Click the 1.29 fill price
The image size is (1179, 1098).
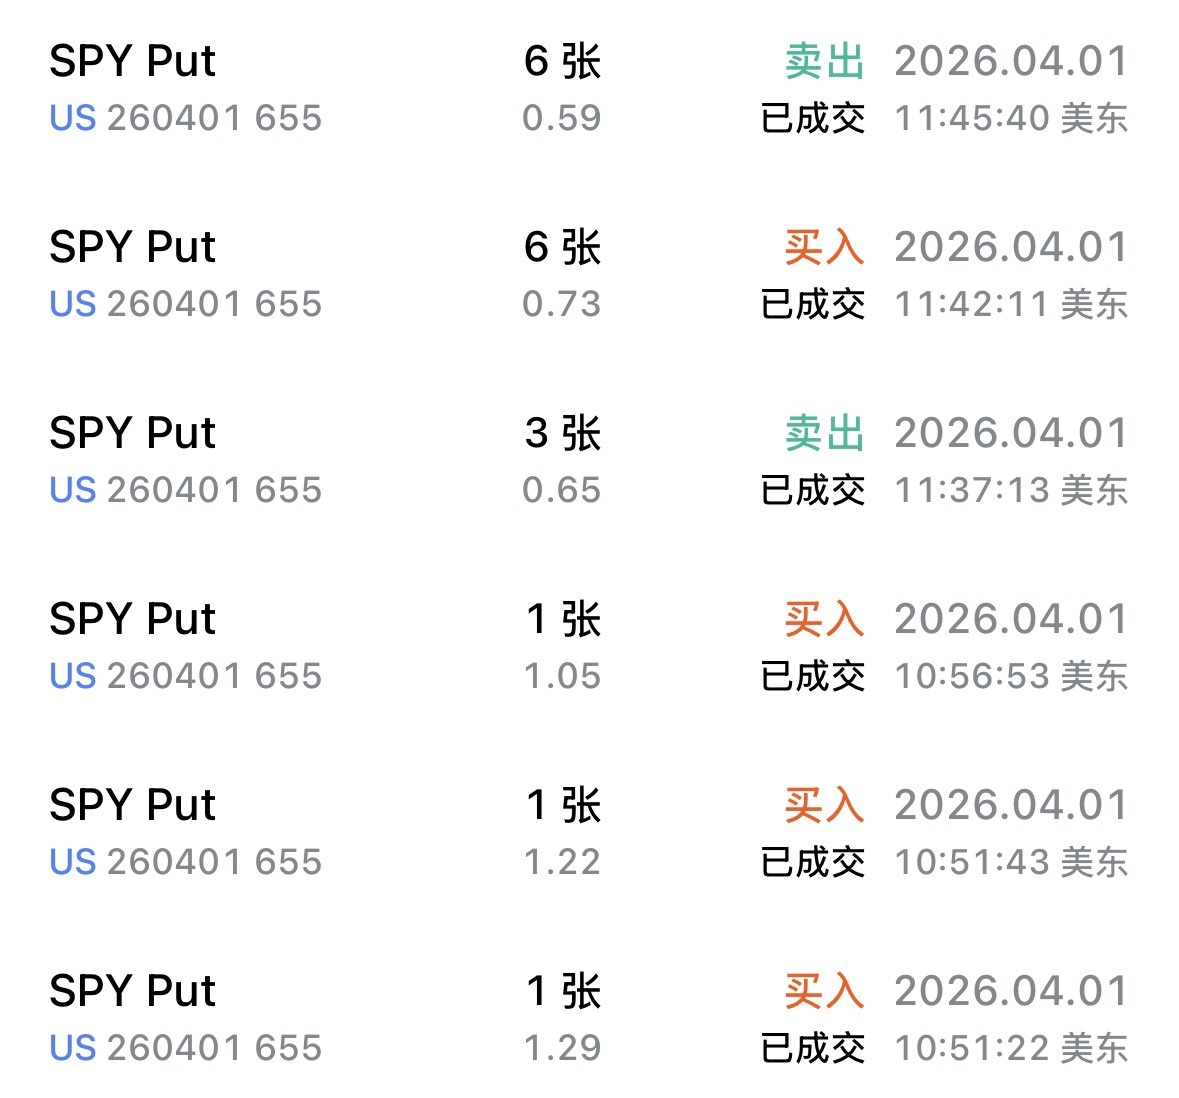point(562,1048)
